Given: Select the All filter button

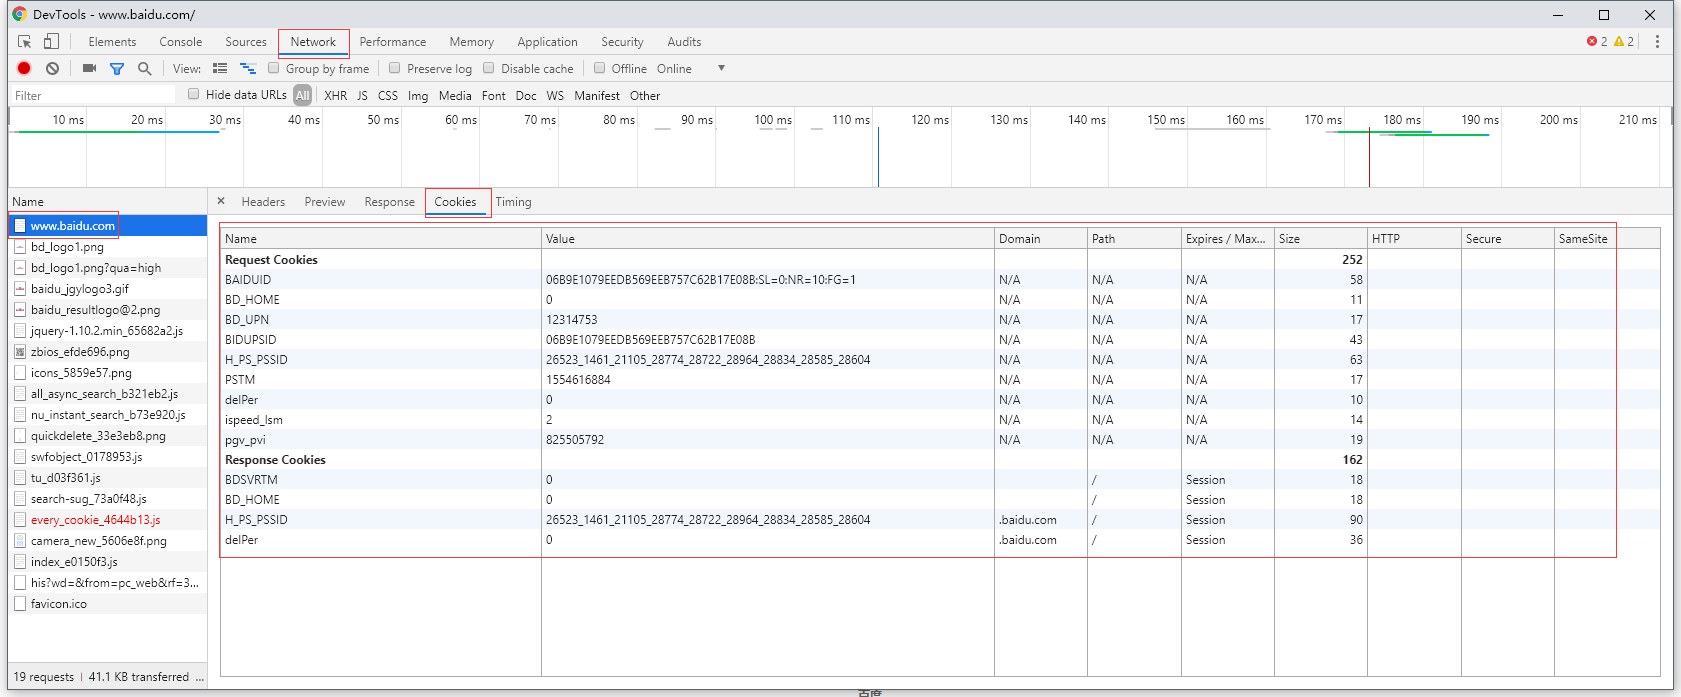Looking at the screenshot, I should coord(303,95).
